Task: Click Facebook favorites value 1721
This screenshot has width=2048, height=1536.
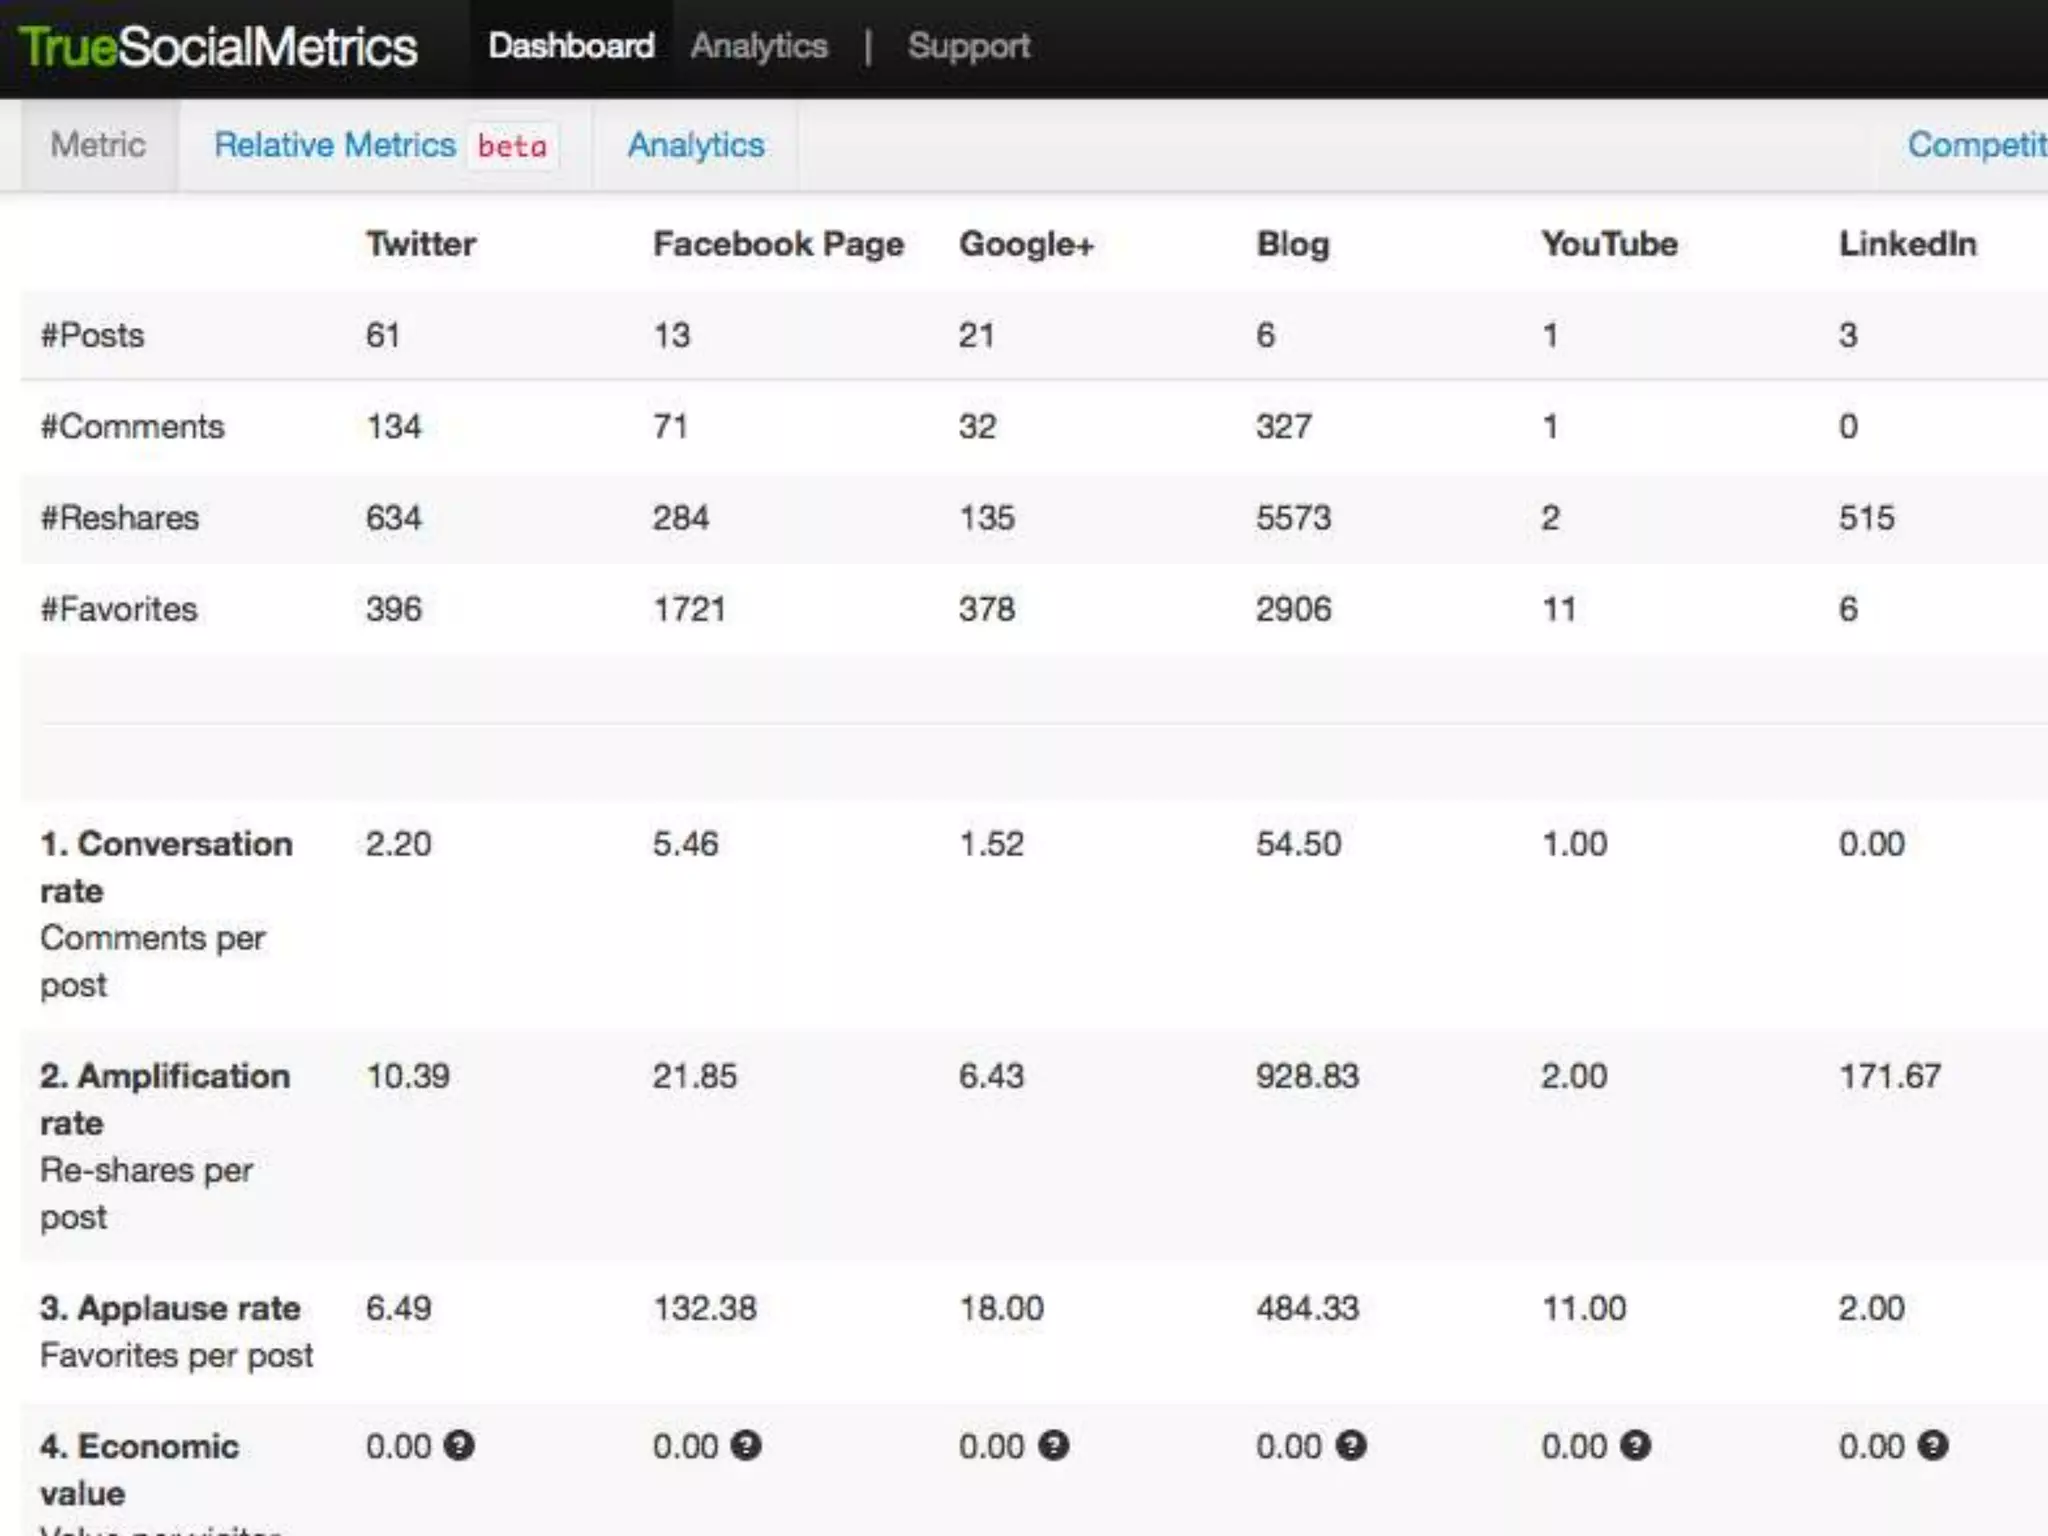Action: pyautogui.click(x=689, y=609)
